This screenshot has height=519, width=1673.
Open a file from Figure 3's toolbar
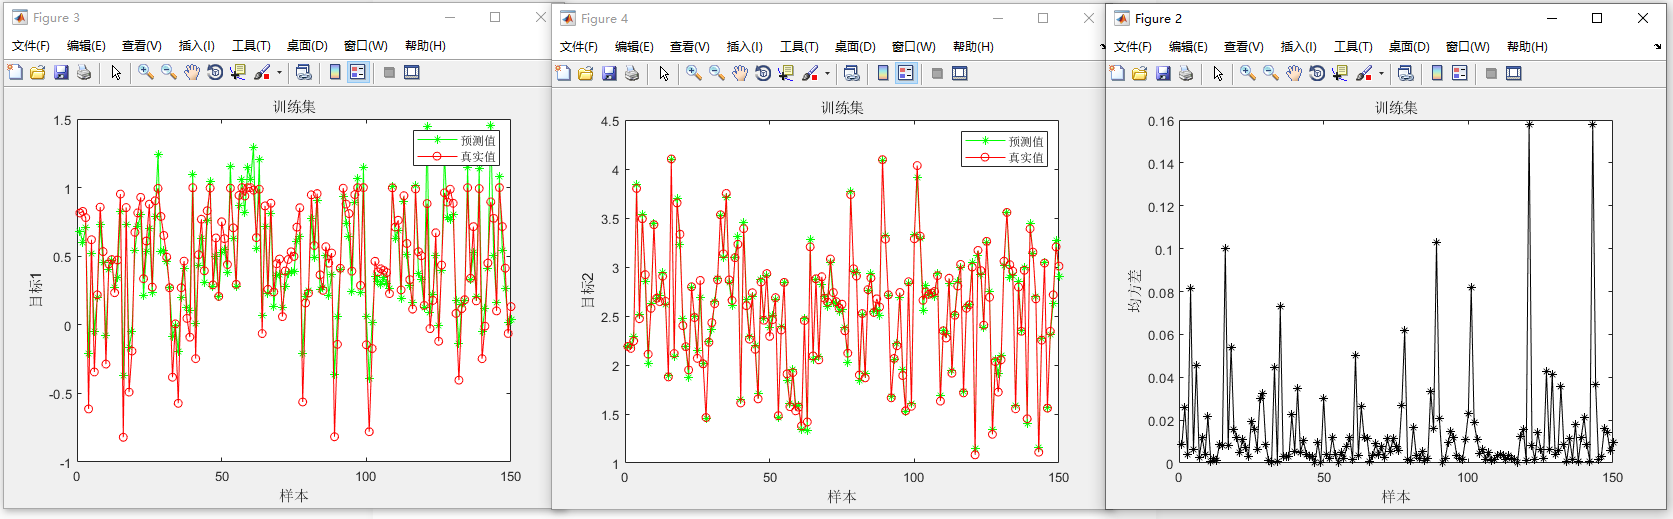[x=38, y=72]
